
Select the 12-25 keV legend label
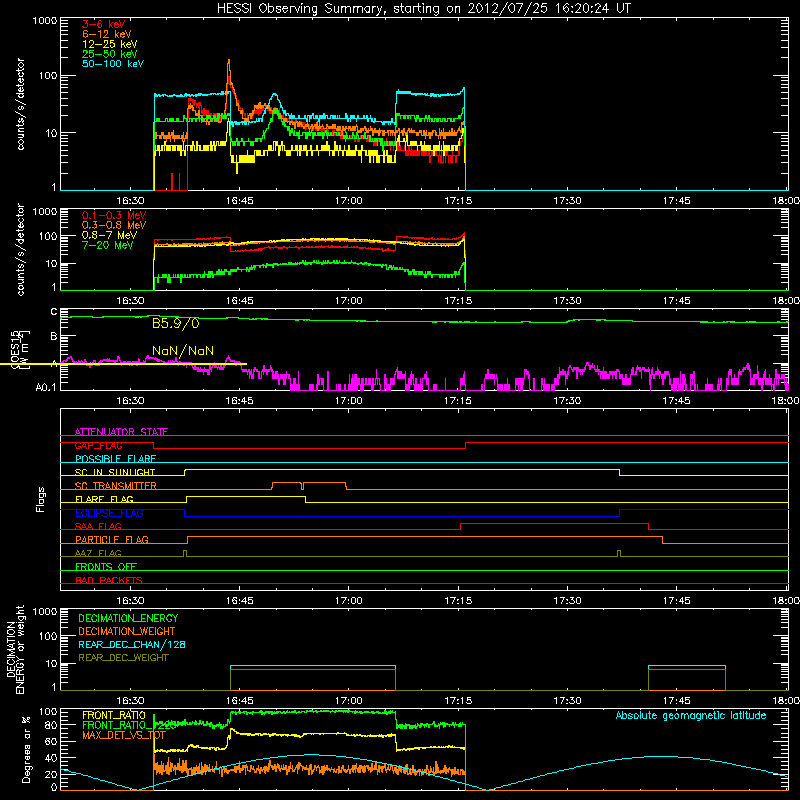pyautogui.click(x=110, y=44)
